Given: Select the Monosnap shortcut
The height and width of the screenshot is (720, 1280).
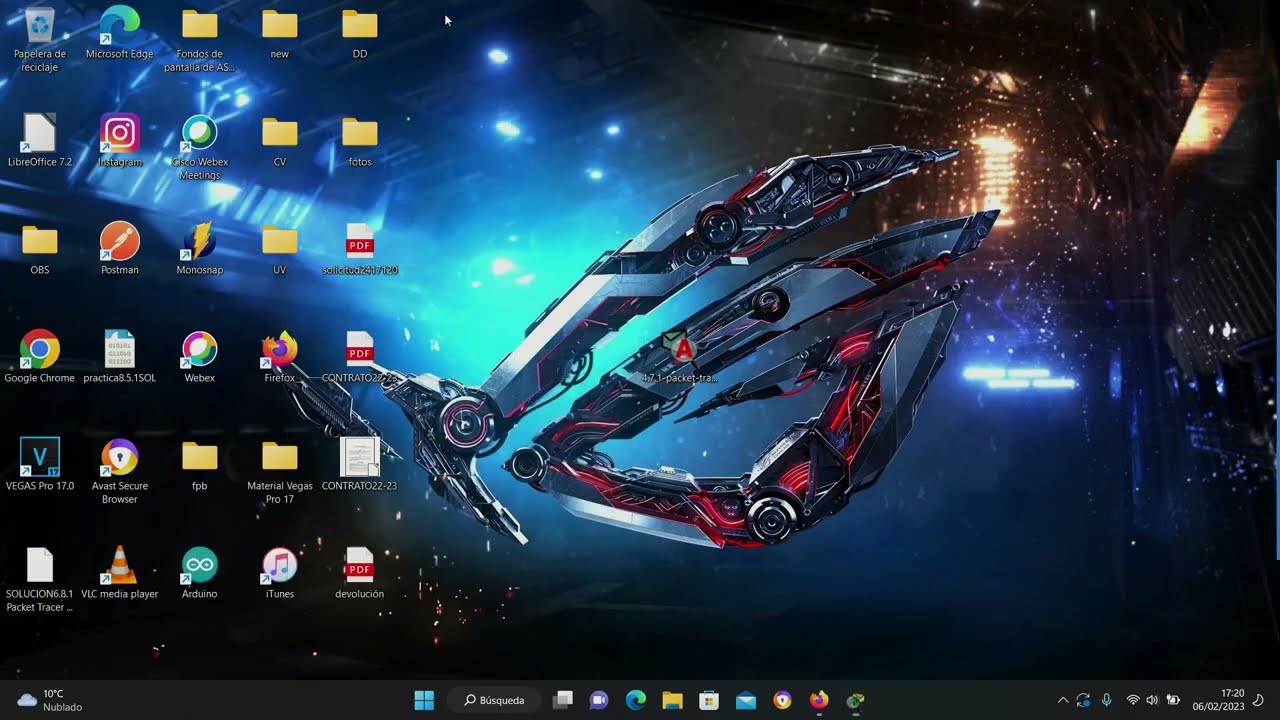Looking at the screenshot, I should pyautogui.click(x=200, y=248).
